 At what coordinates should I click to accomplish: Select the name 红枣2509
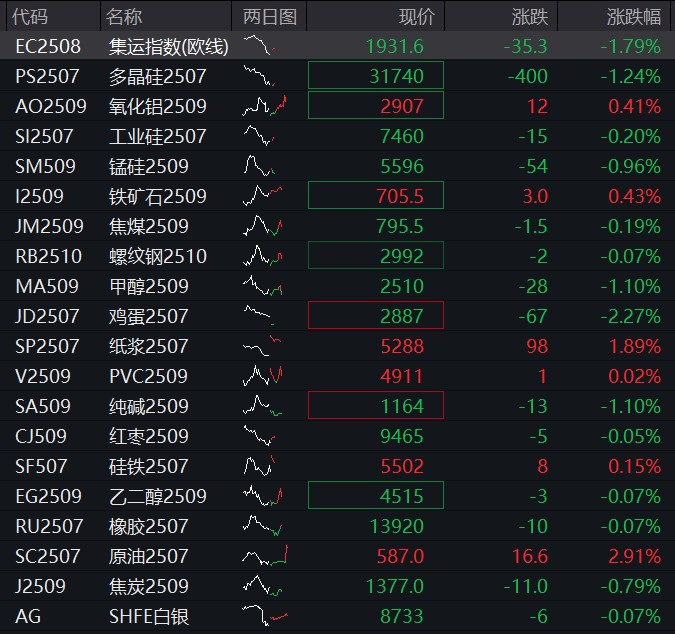pyautogui.click(x=149, y=436)
